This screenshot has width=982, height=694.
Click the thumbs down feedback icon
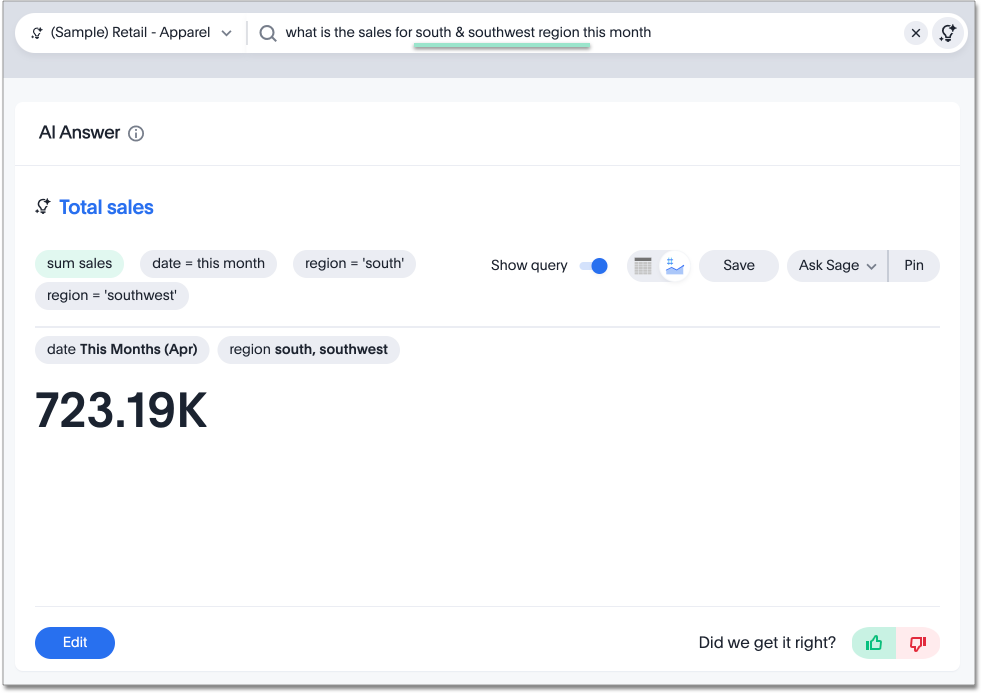pos(917,643)
